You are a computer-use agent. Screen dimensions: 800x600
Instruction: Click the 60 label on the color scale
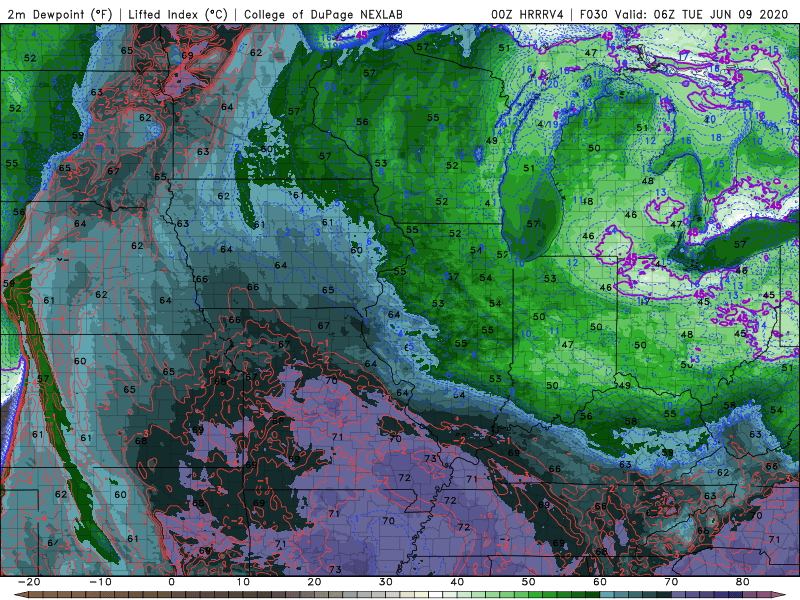coord(600,582)
